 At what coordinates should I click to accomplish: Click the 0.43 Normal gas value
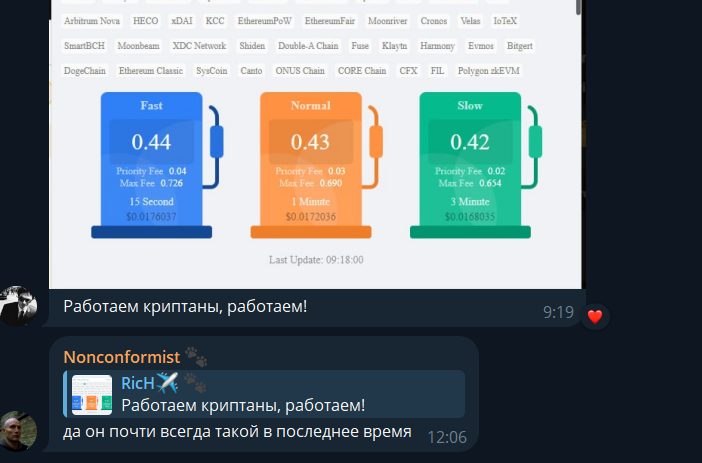pyautogui.click(x=310, y=142)
